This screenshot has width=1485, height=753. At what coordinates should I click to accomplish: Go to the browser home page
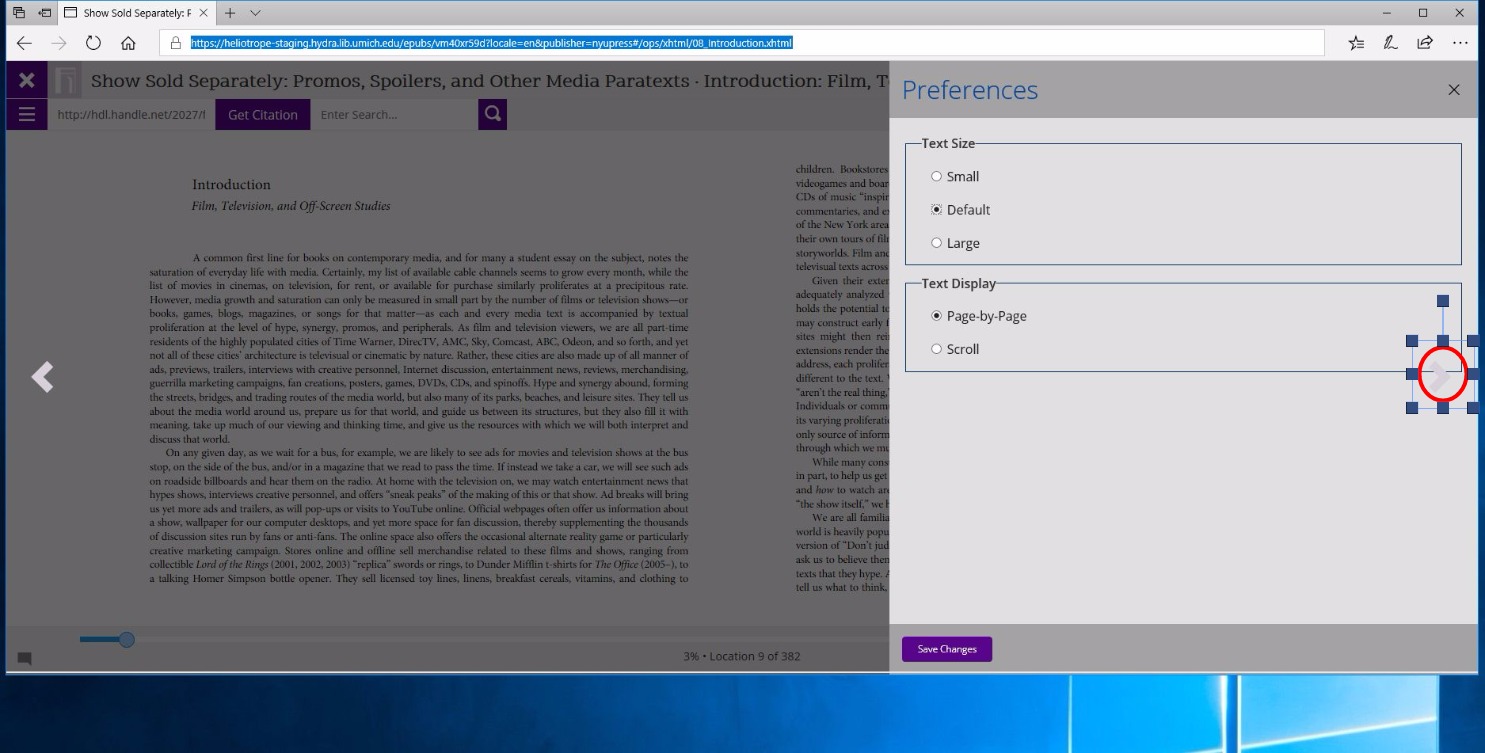pyautogui.click(x=128, y=43)
